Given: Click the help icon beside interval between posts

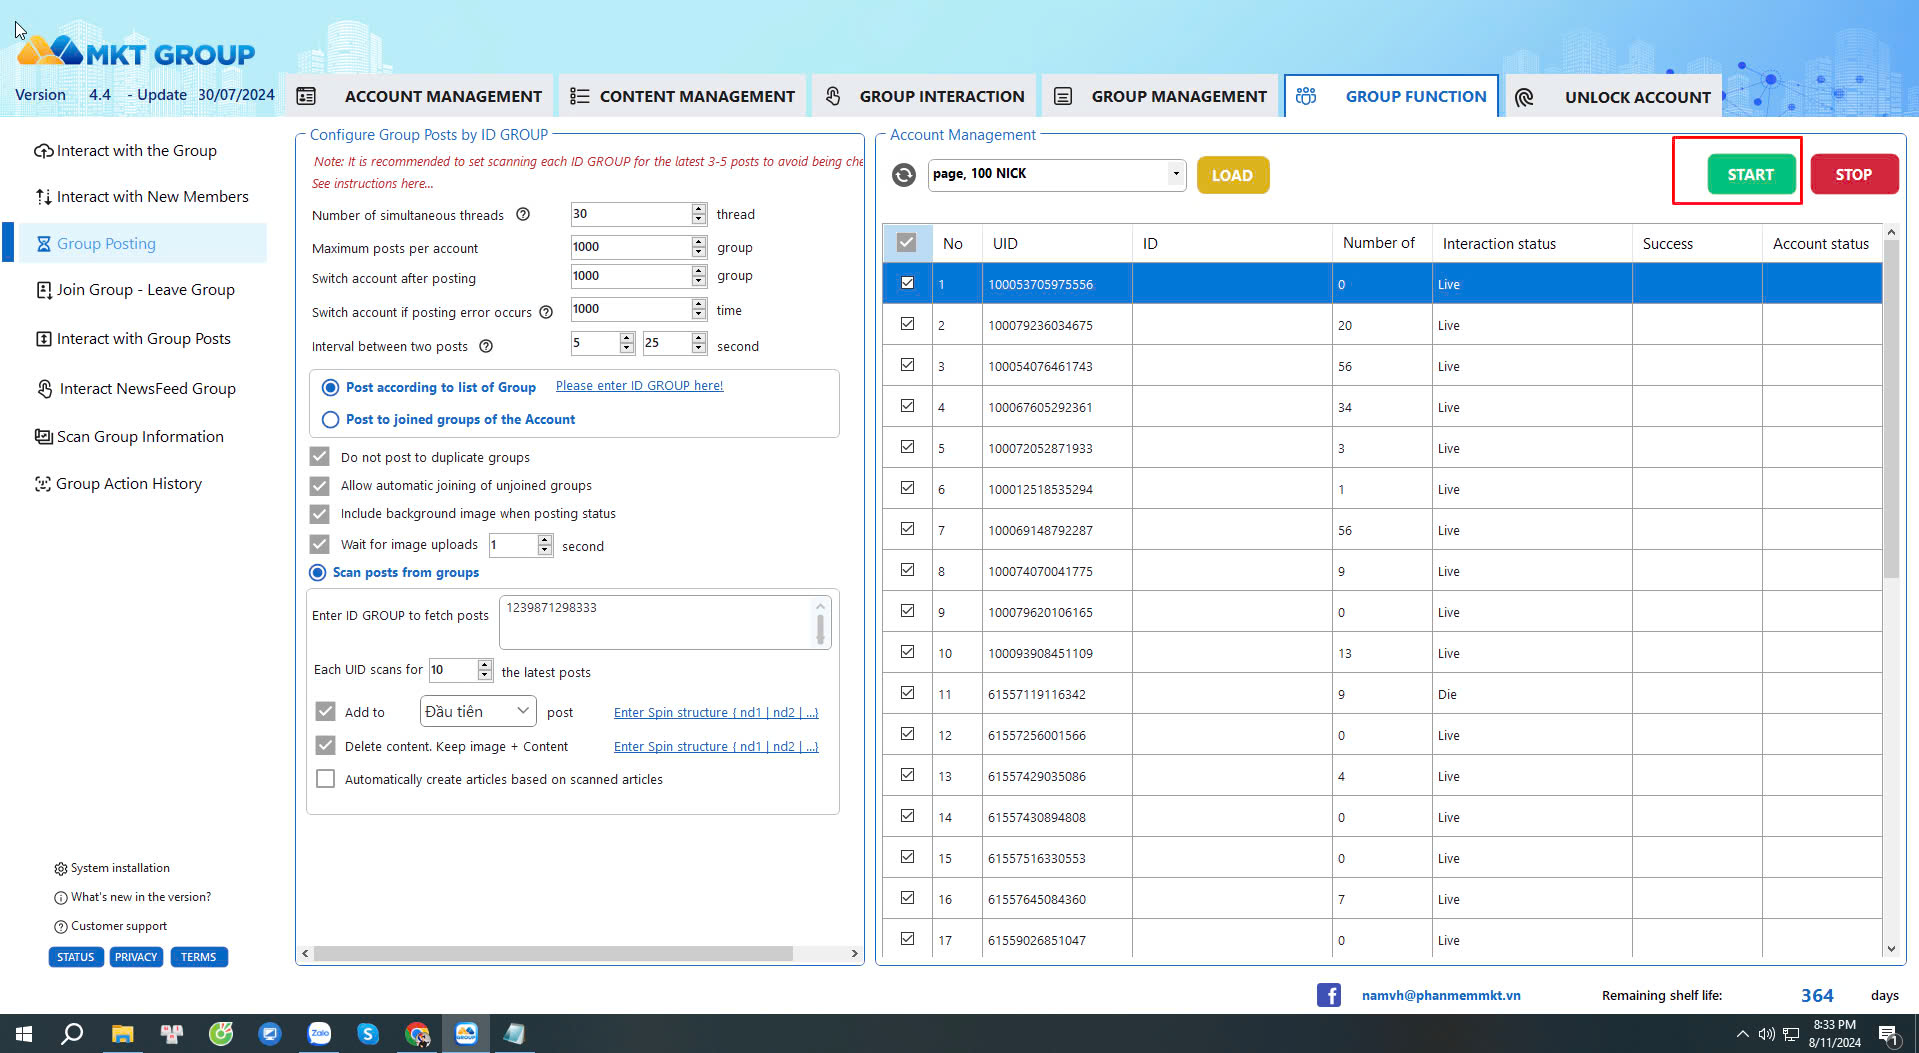Looking at the screenshot, I should (x=486, y=347).
